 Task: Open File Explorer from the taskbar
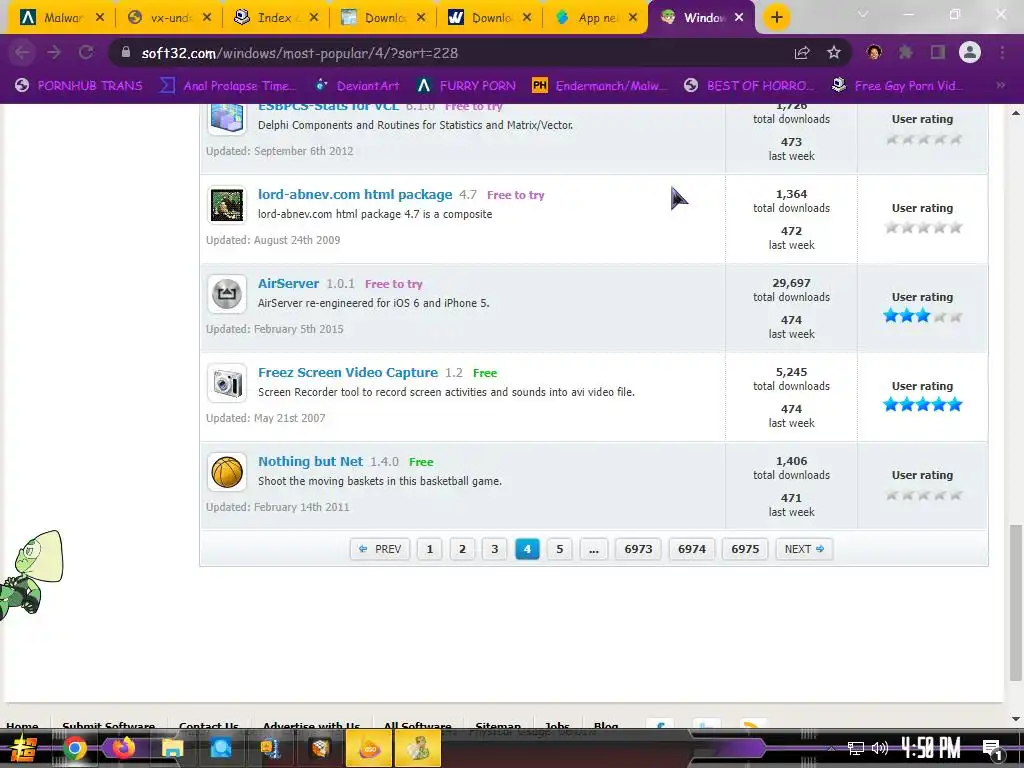coord(172,748)
